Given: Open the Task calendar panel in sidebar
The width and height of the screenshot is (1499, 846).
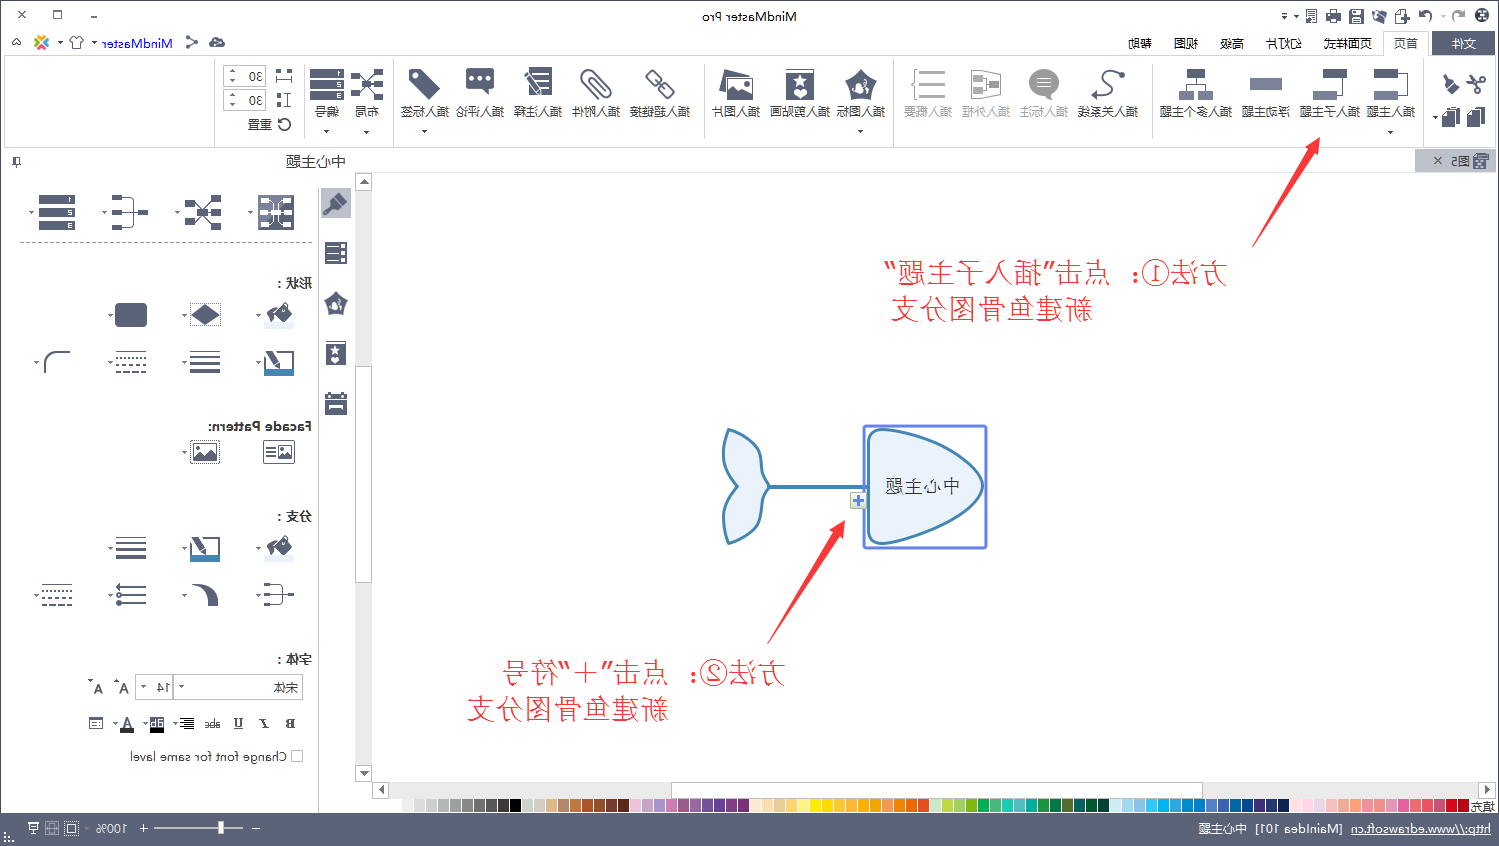Looking at the screenshot, I should coord(336,403).
